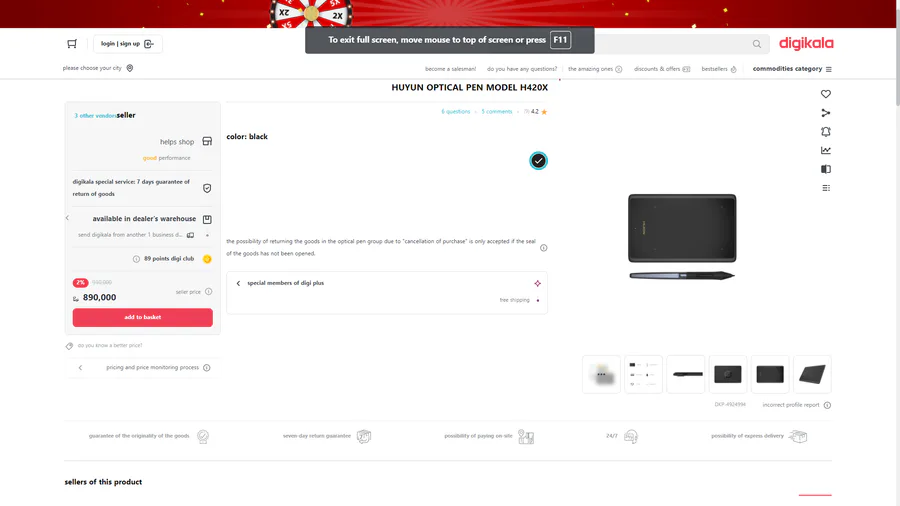
Task: Click the delivery truck icon by send digikala
Action: click(191, 235)
